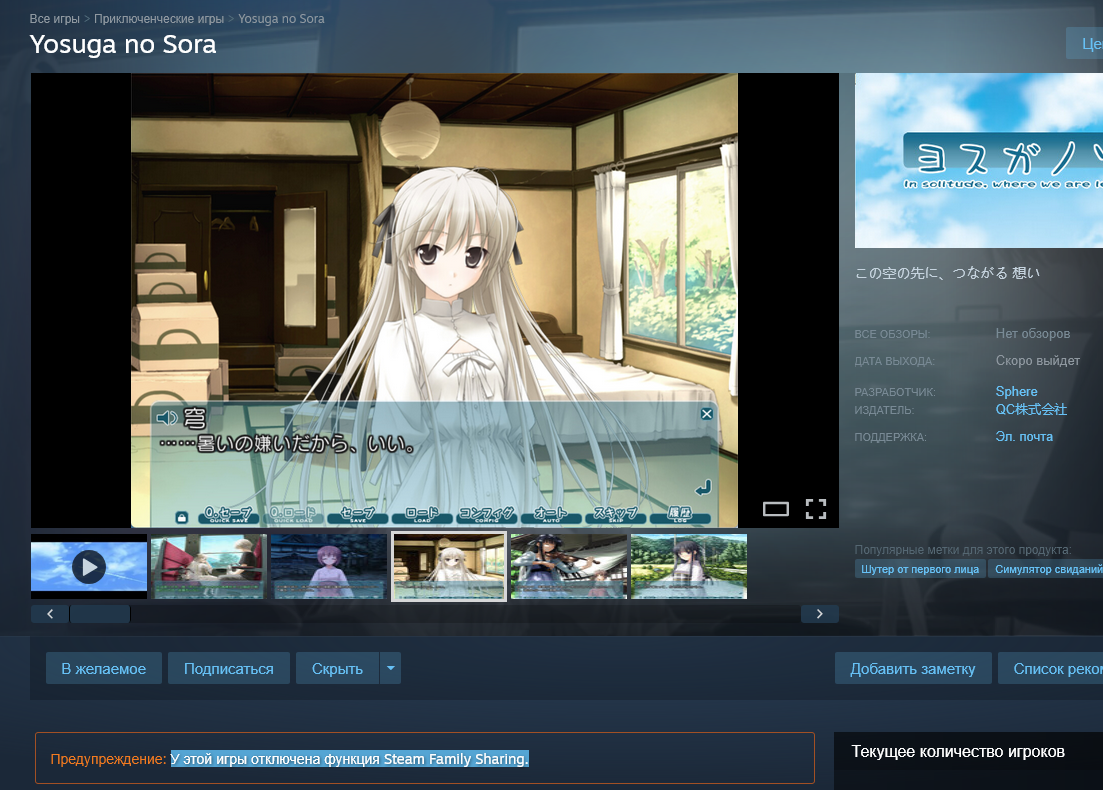Click the return arrow icon in dialogue box
Image resolution: width=1103 pixels, height=790 pixels.
tap(703, 487)
